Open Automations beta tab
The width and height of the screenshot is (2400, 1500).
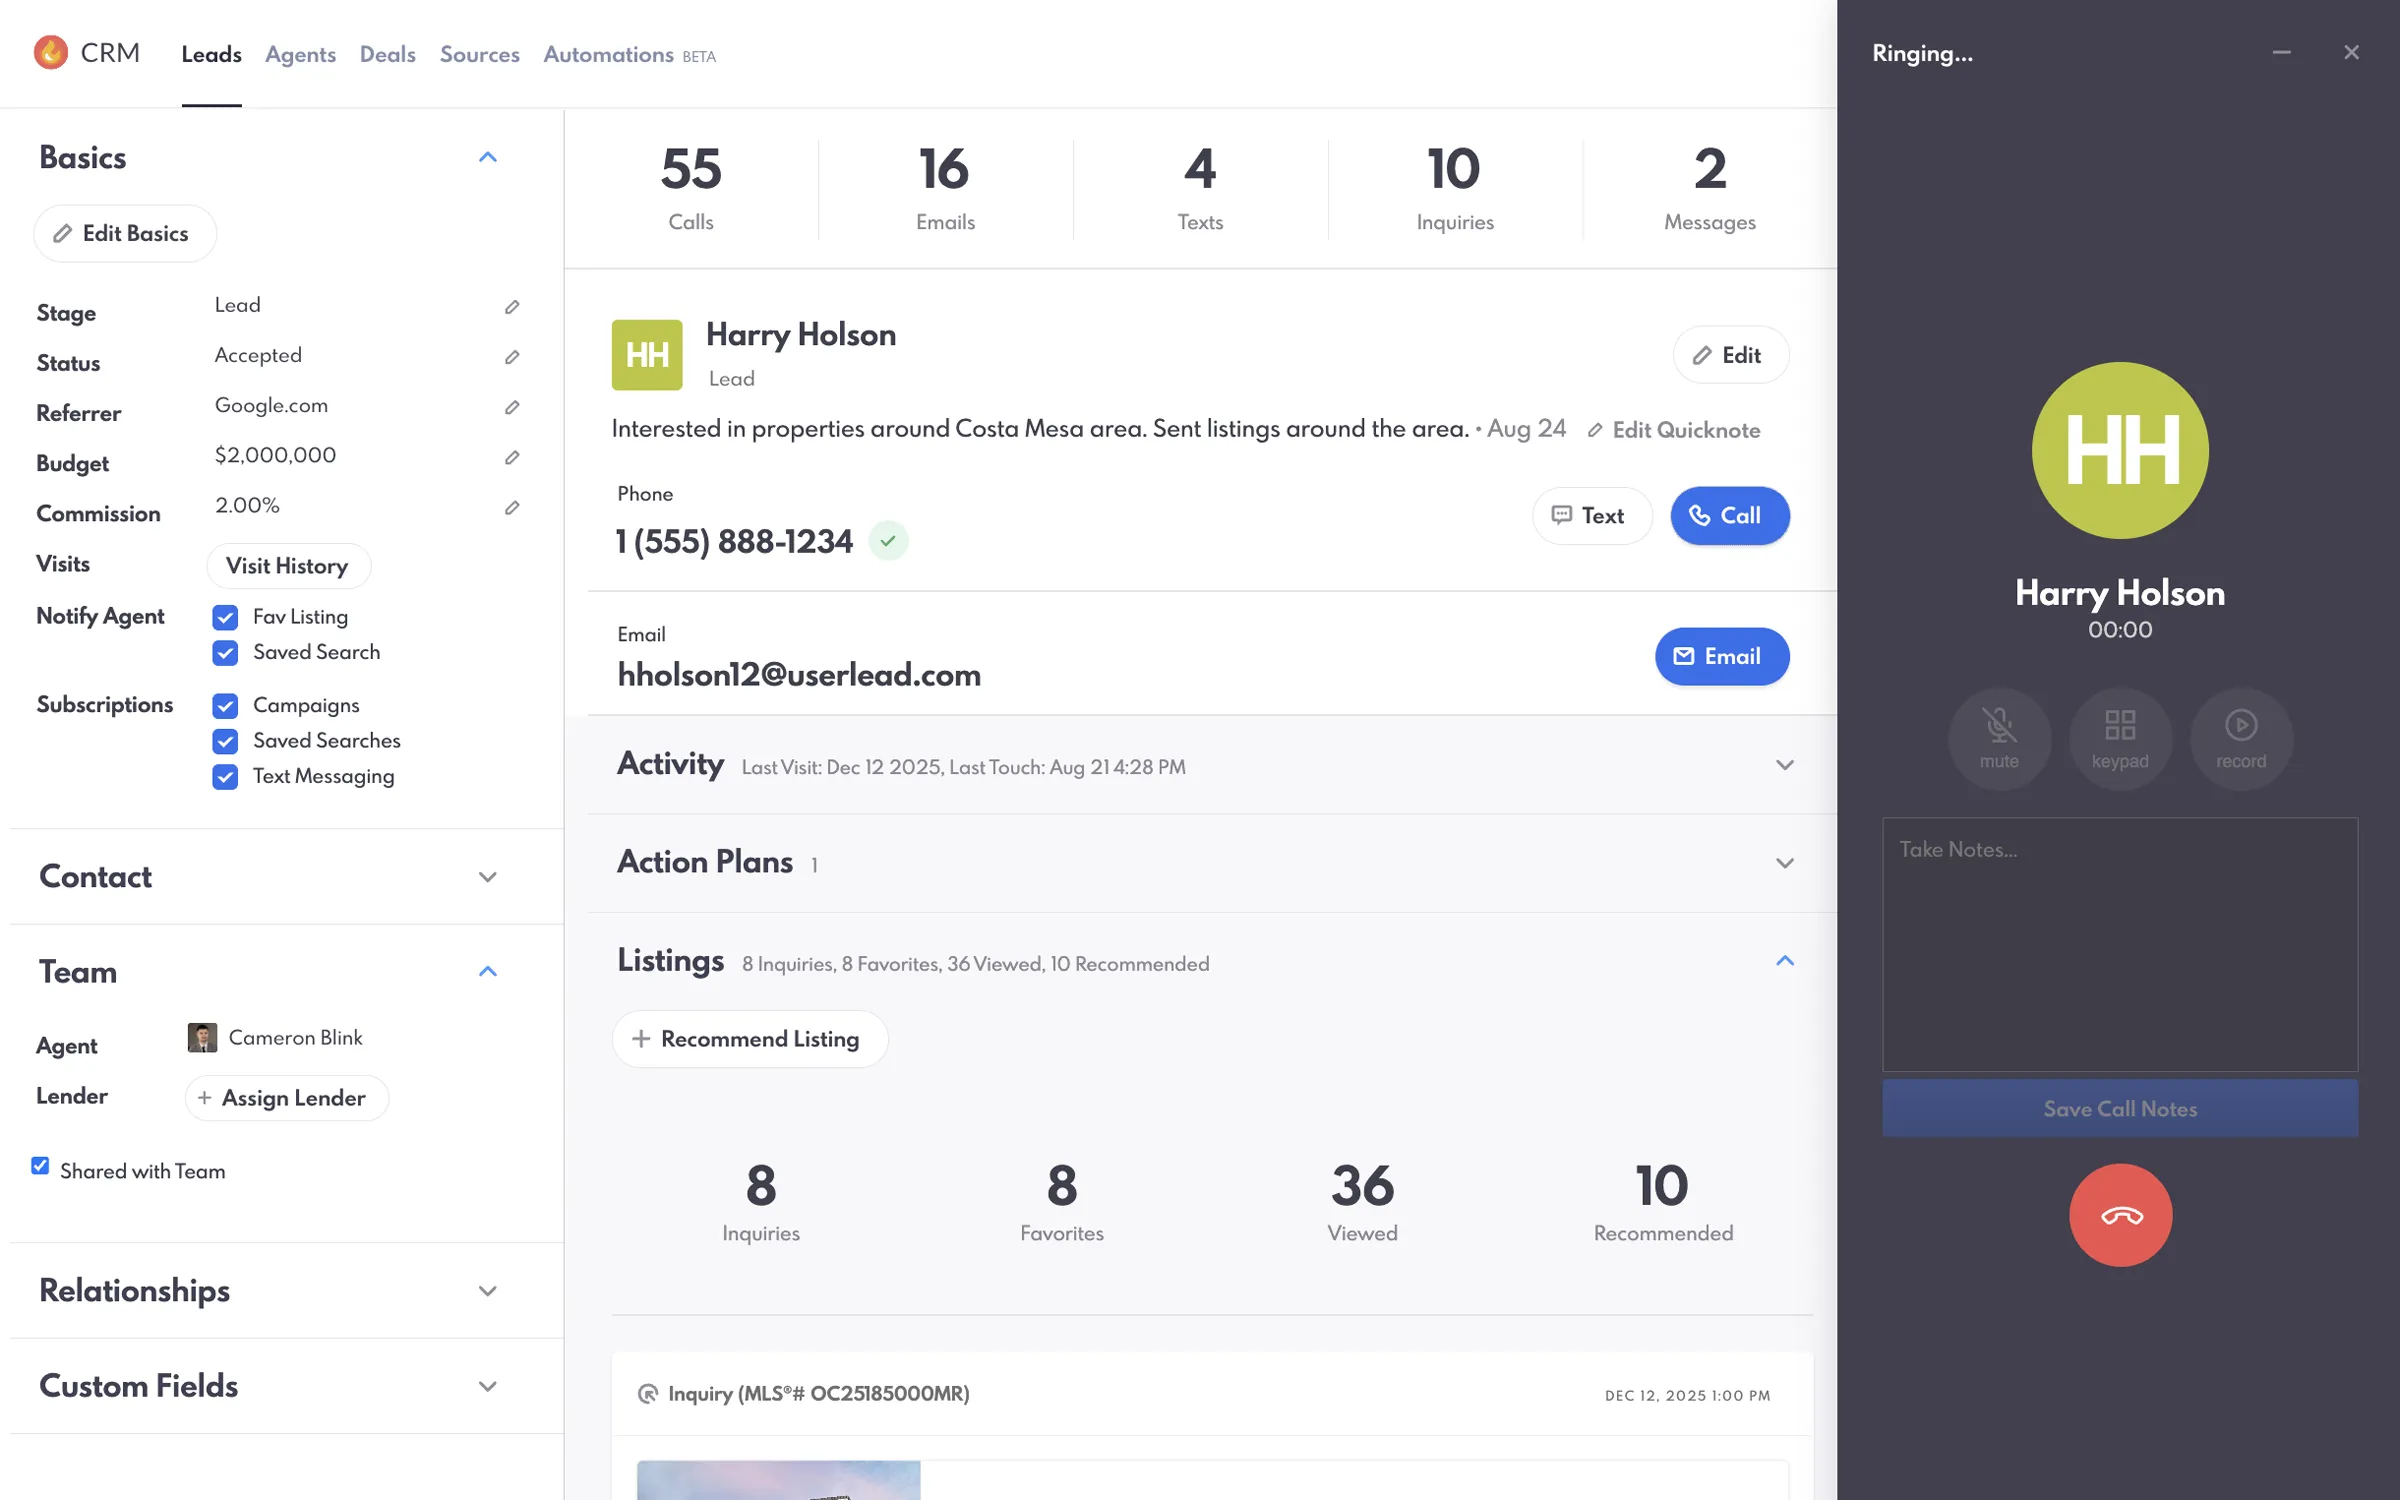tap(629, 54)
